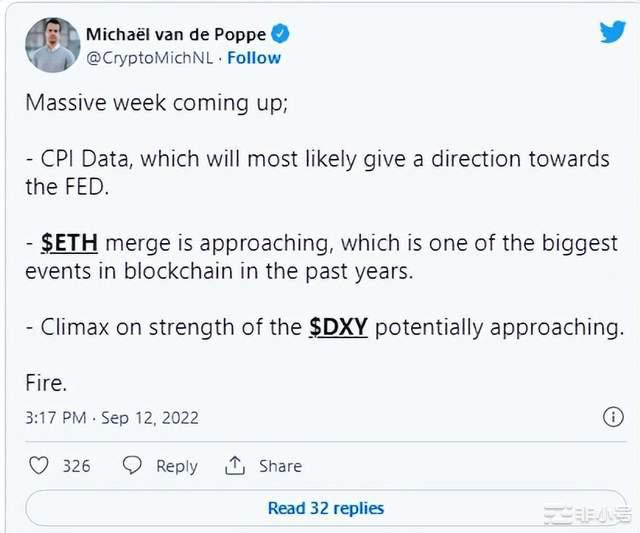This screenshot has height=533, width=640.
Task: Like the tweet with heart icon
Action: click(x=39, y=465)
